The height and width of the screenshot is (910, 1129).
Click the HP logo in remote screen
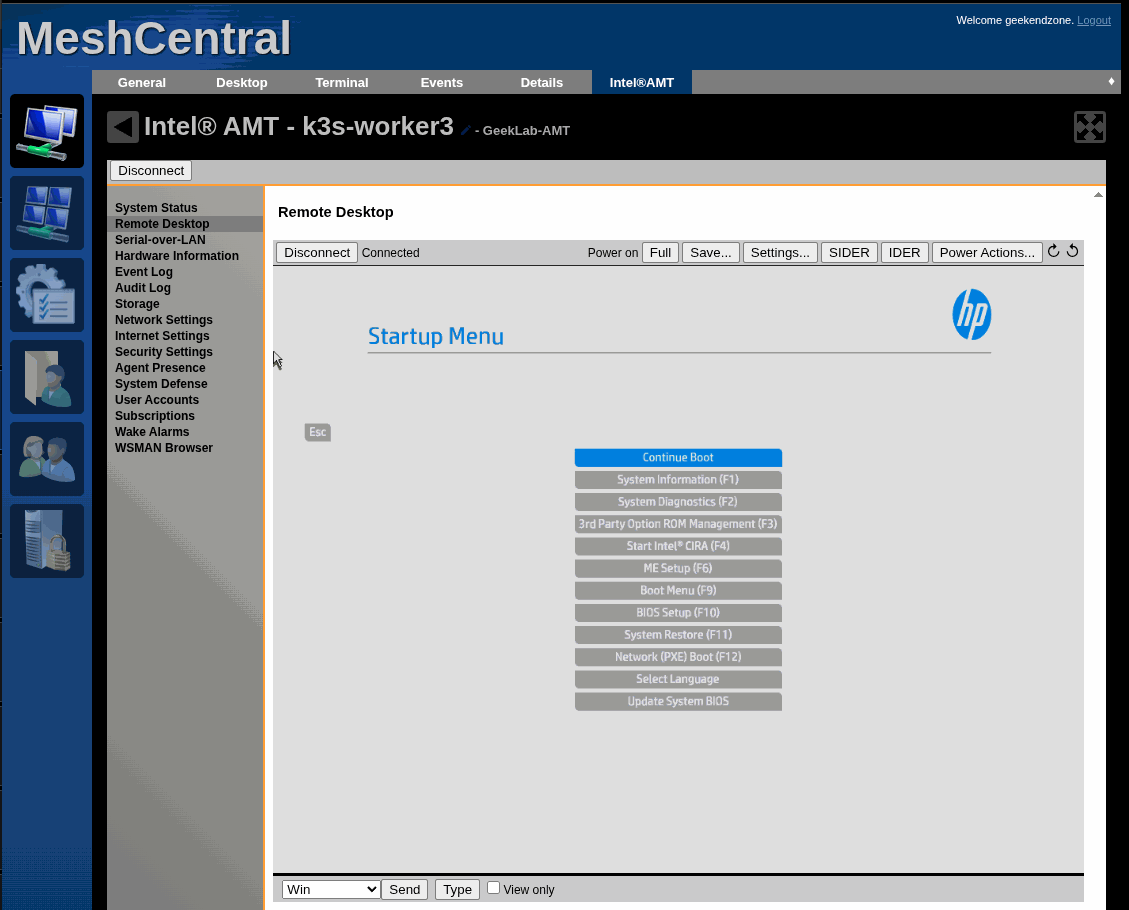(x=971, y=315)
